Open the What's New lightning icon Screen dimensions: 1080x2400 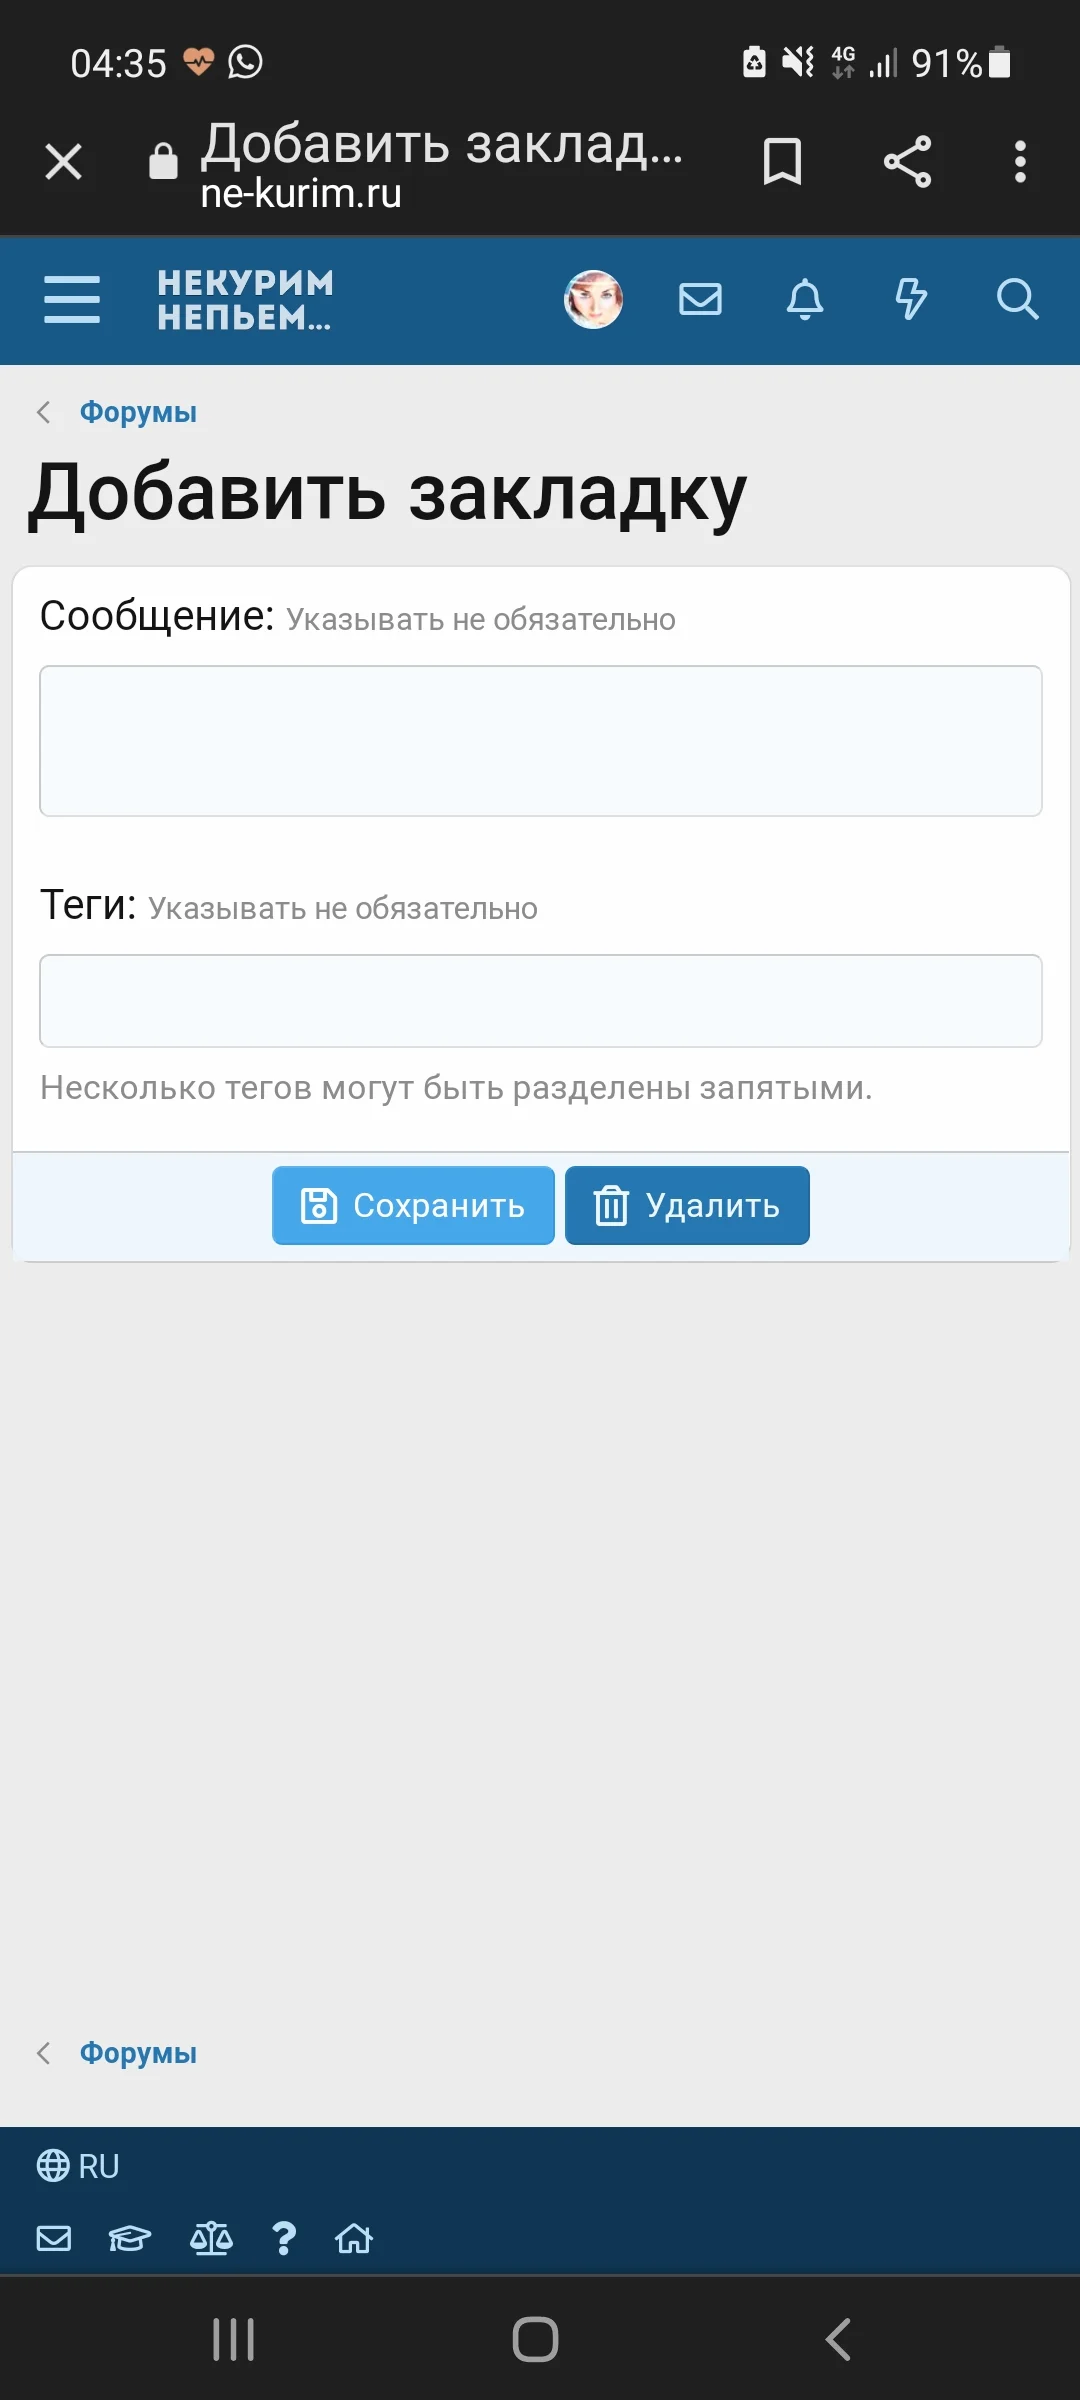point(911,299)
